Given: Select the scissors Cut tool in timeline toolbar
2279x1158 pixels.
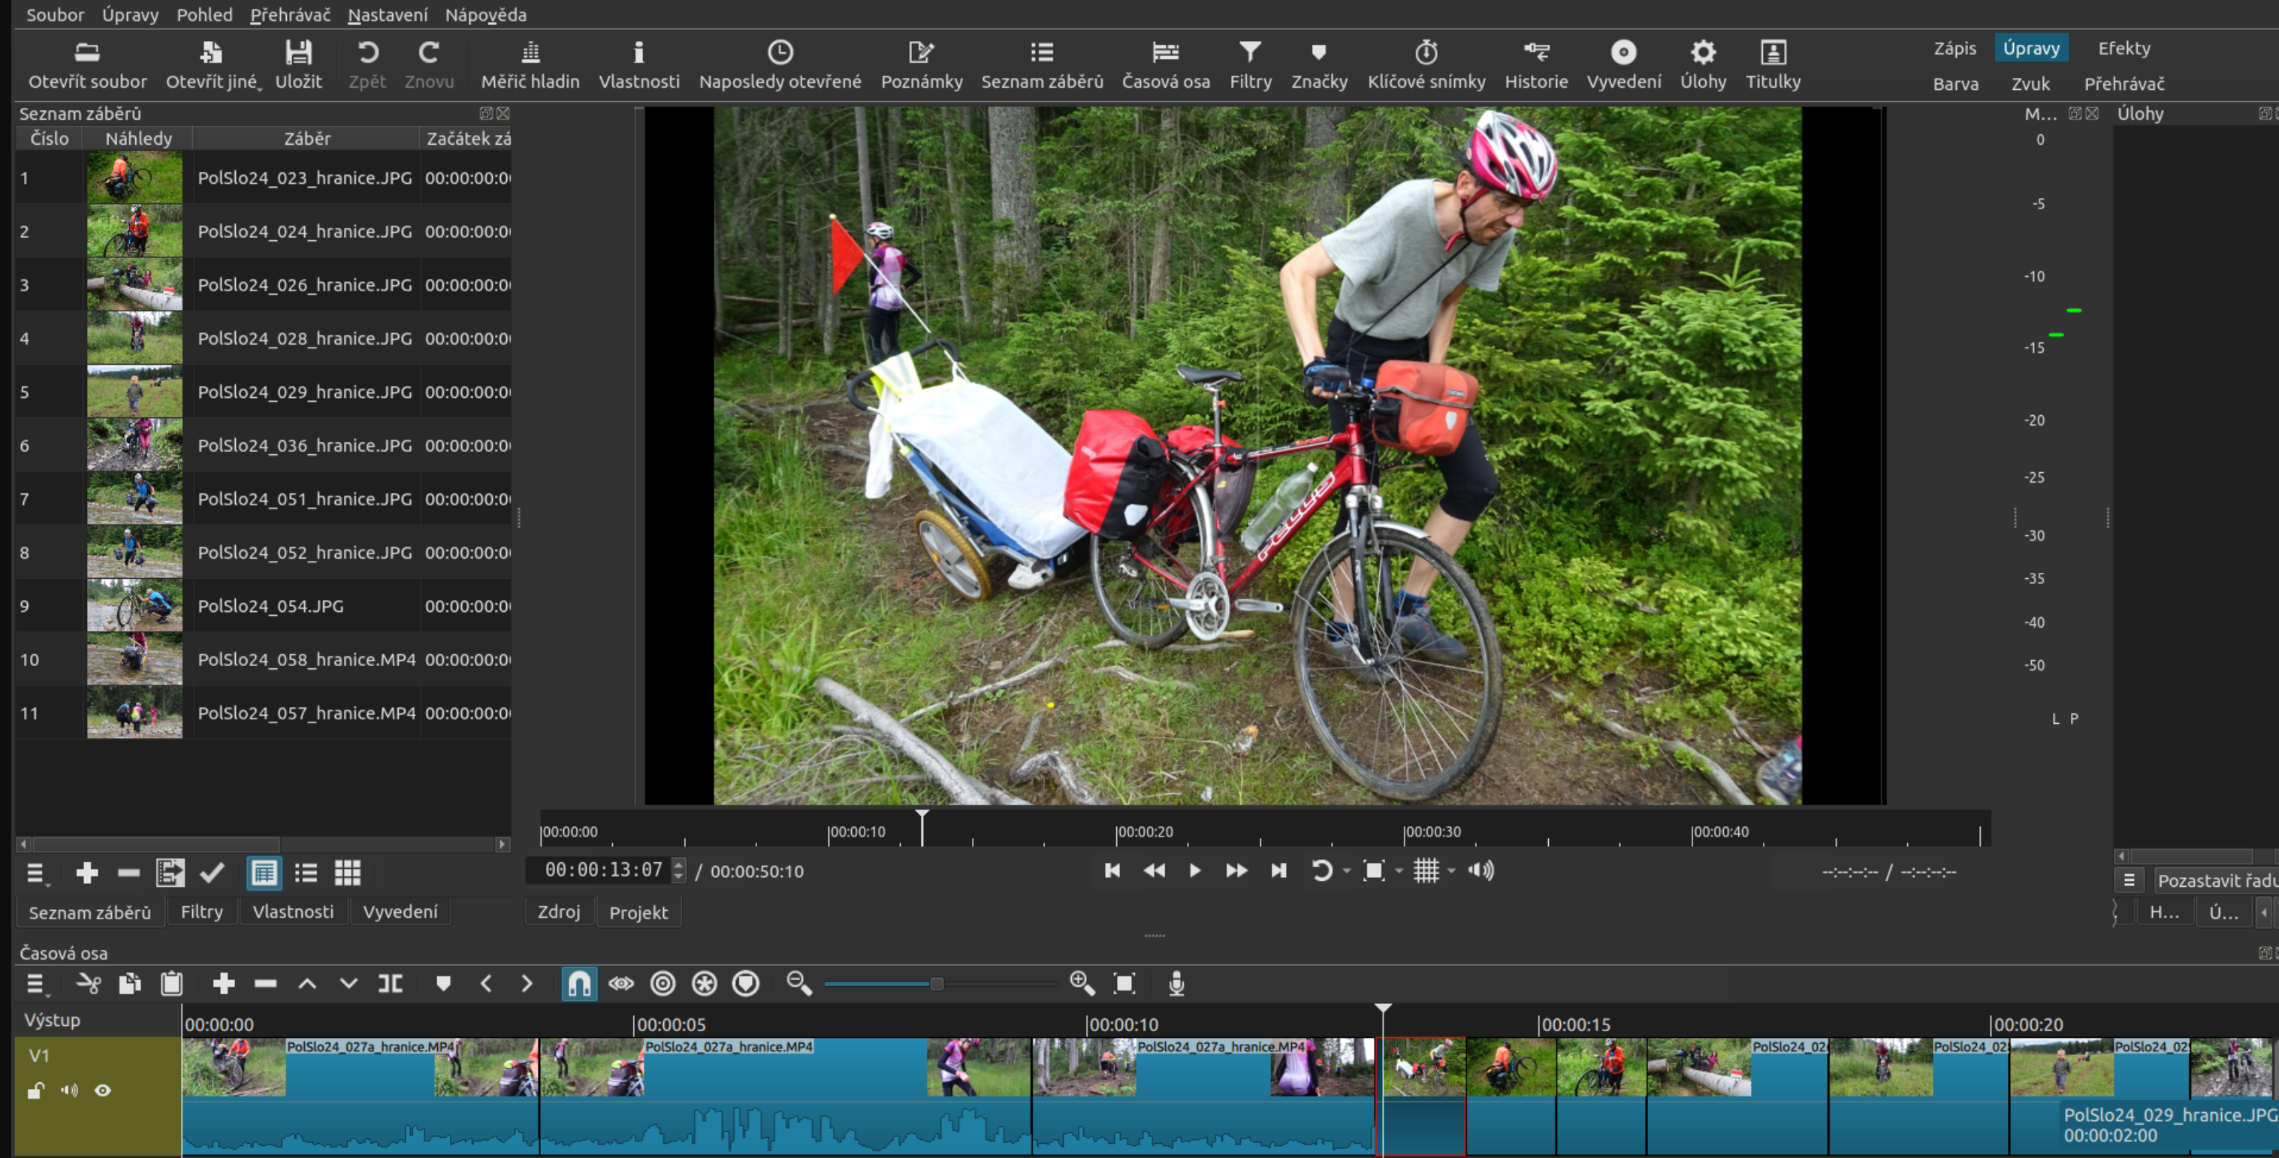Looking at the screenshot, I should click(x=90, y=983).
